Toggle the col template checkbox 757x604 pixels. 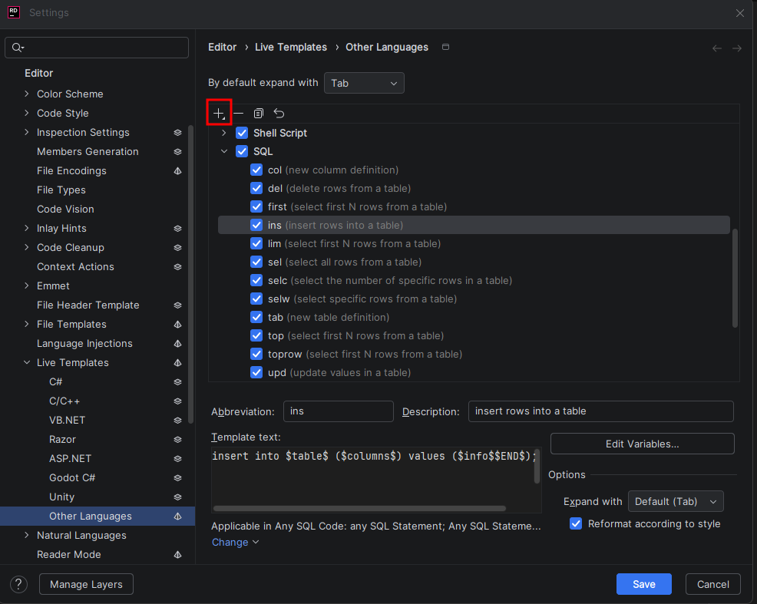pos(256,170)
